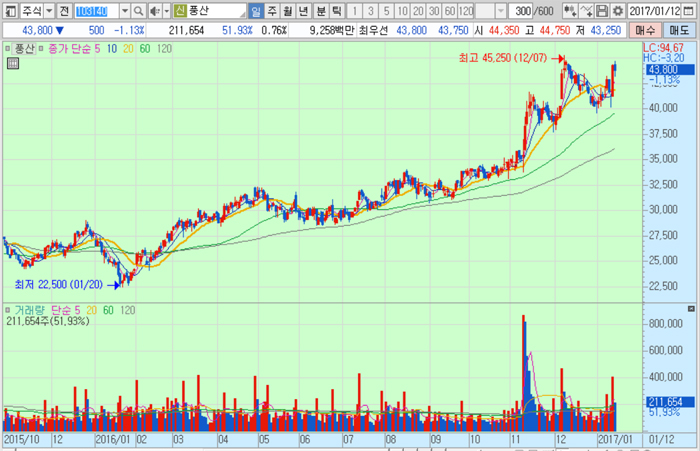Select the 틱 tick chart tab
Screen dimensions: 700x451
click(x=336, y=10)
